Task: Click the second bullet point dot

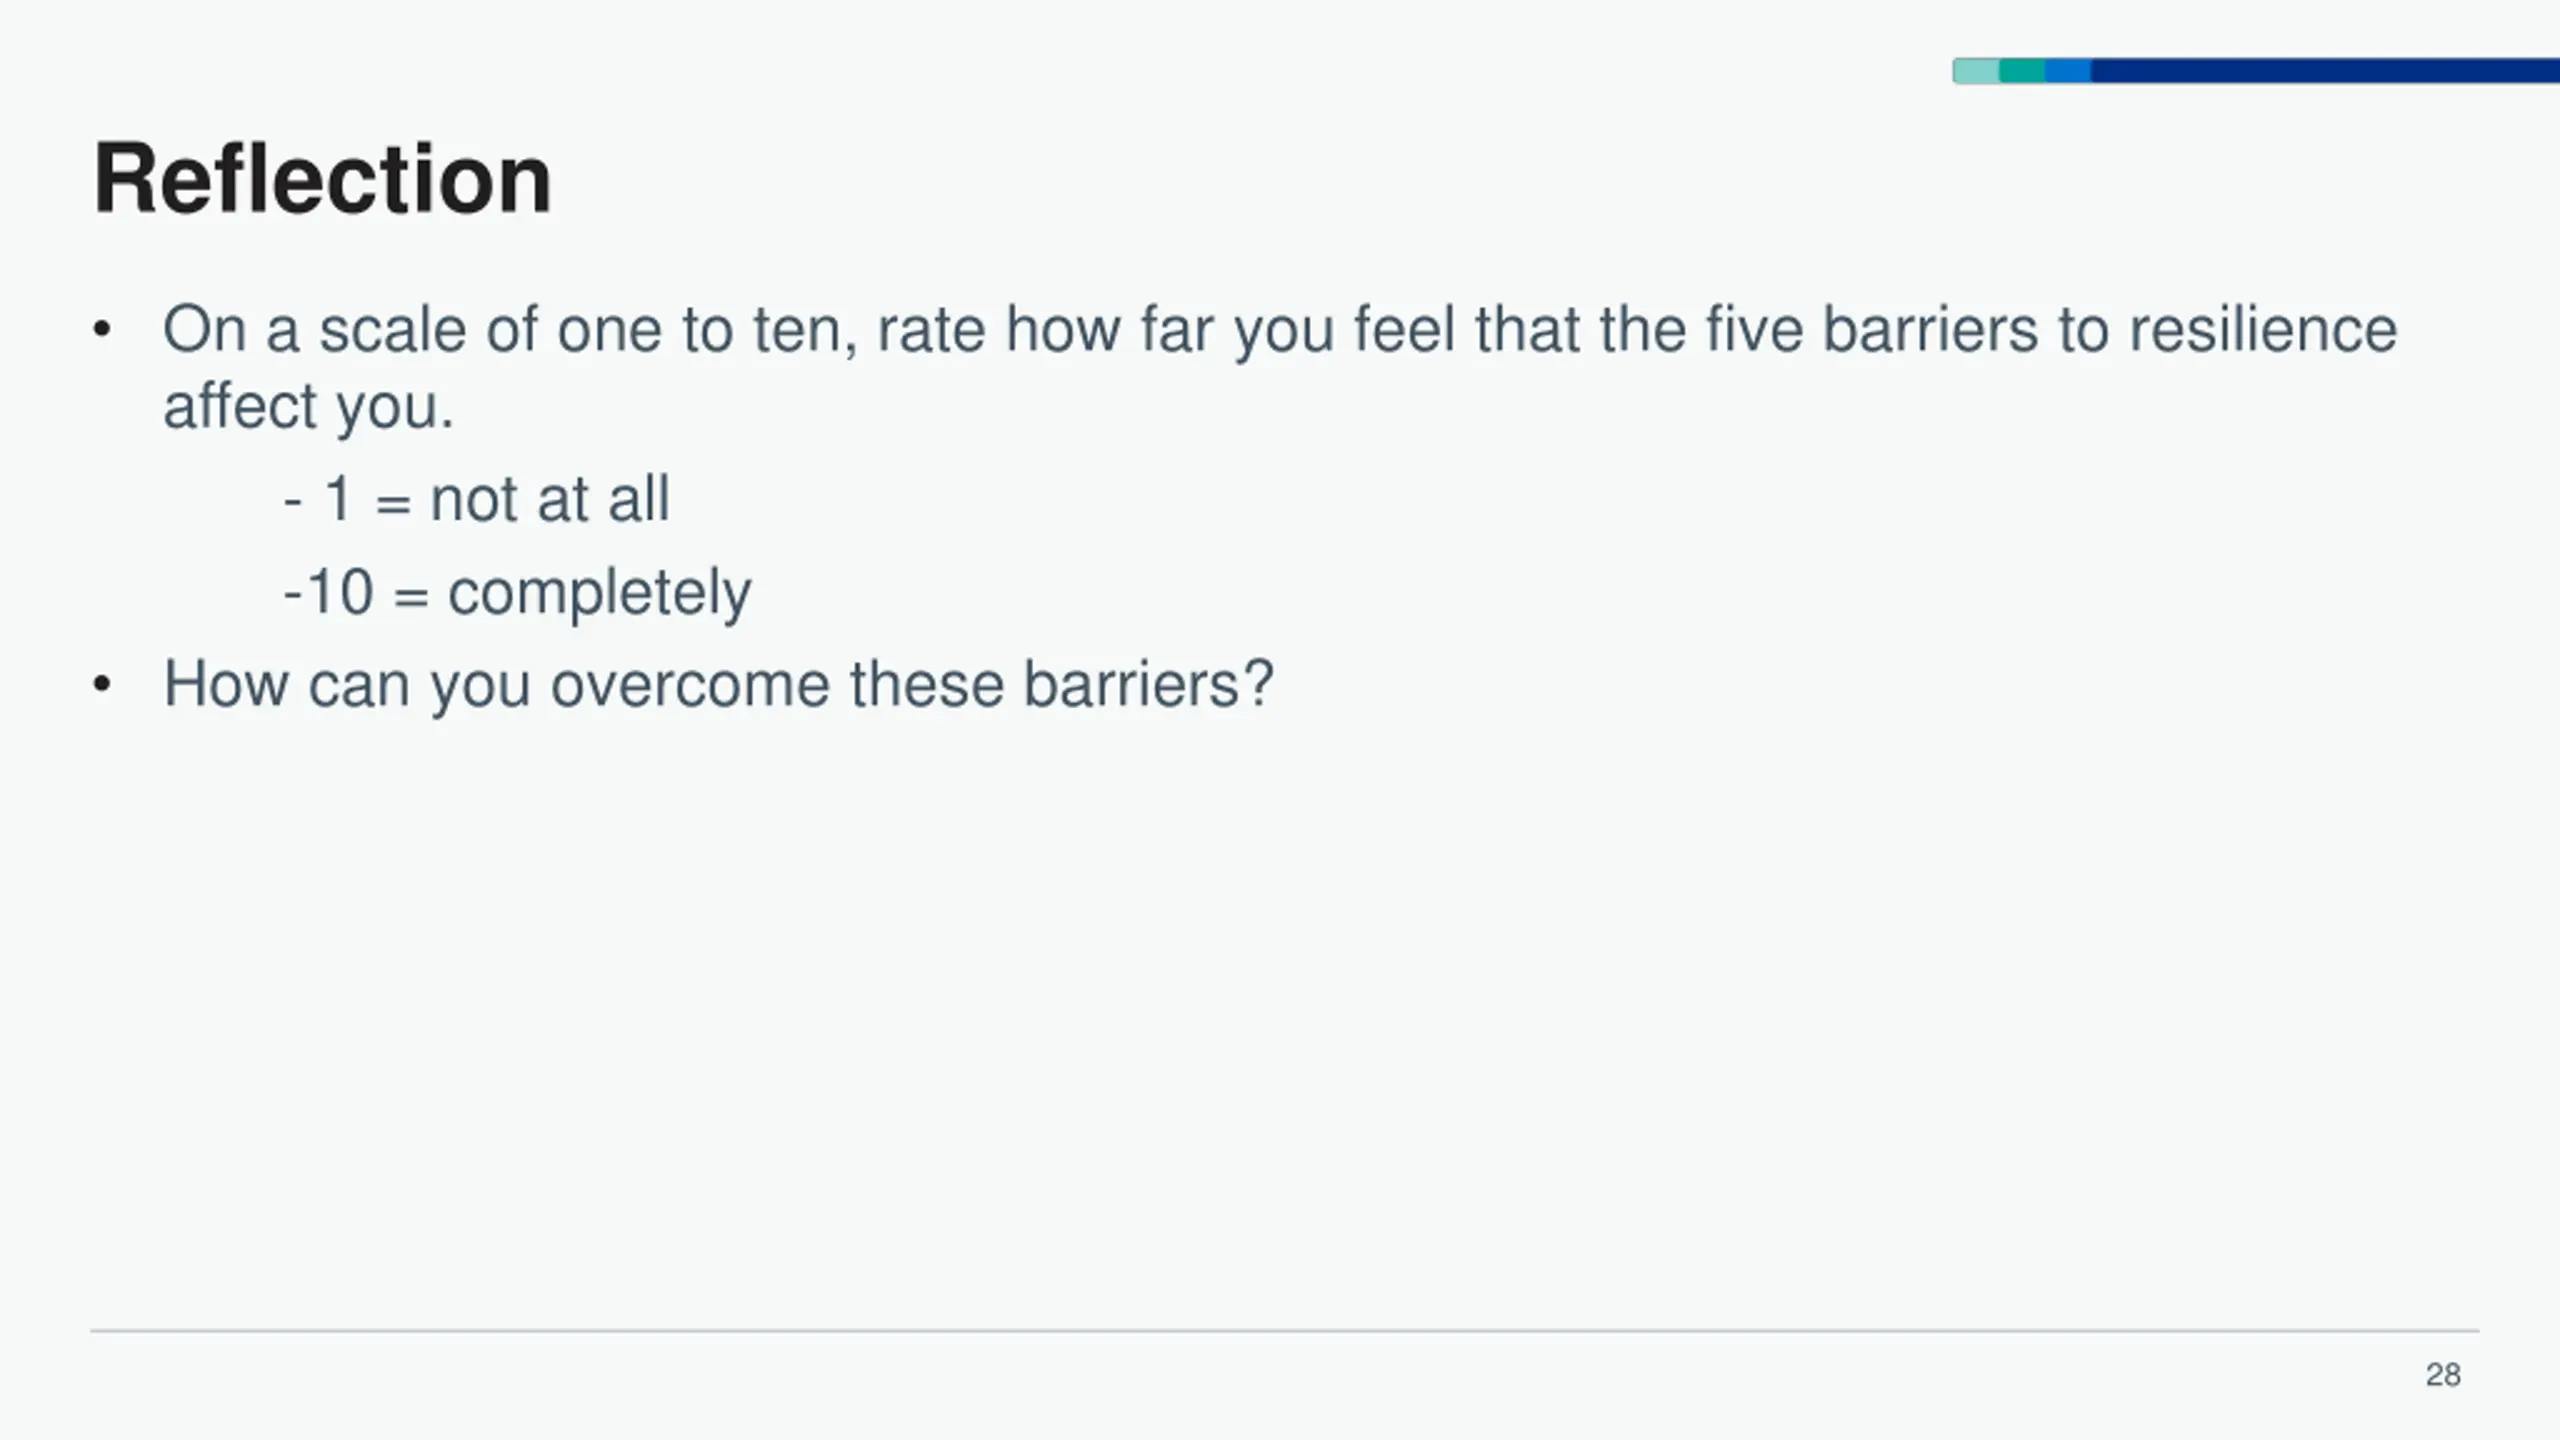Action: tap(101, 685)
